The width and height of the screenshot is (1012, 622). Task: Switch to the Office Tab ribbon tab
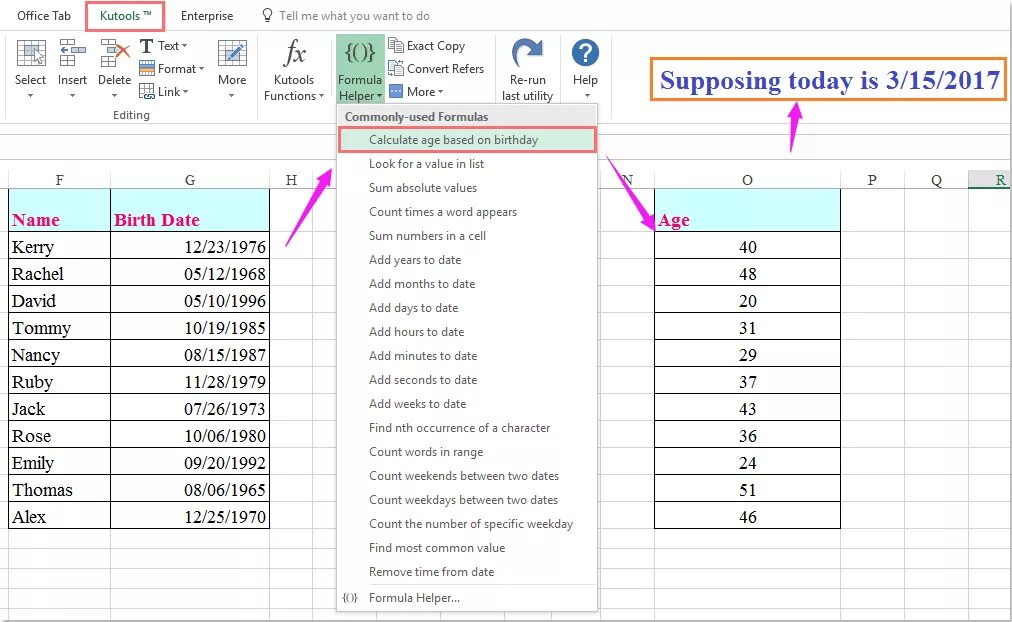coord(44,15)
